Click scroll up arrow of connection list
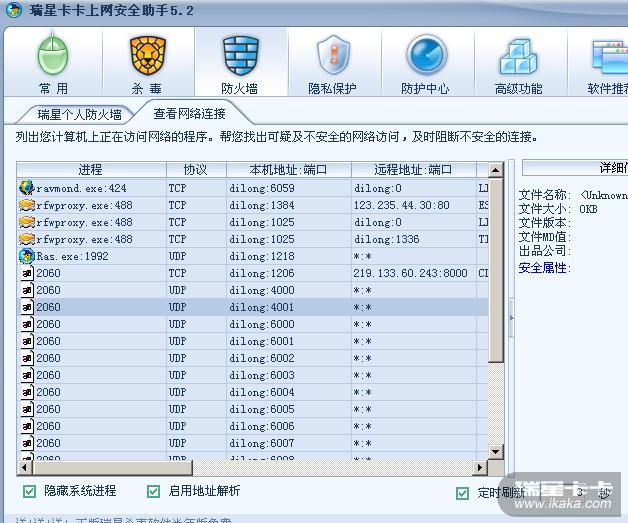This screenshot has height=523, width=628. [x=495, y=170]
